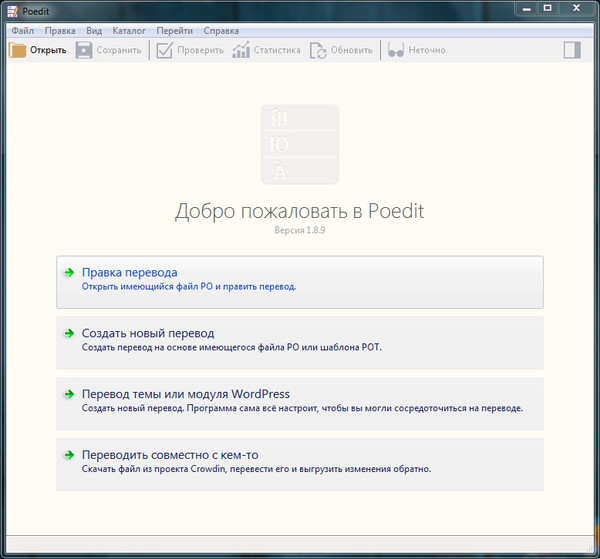Click the Версия 1.8.9 text

tap(300, 230)
